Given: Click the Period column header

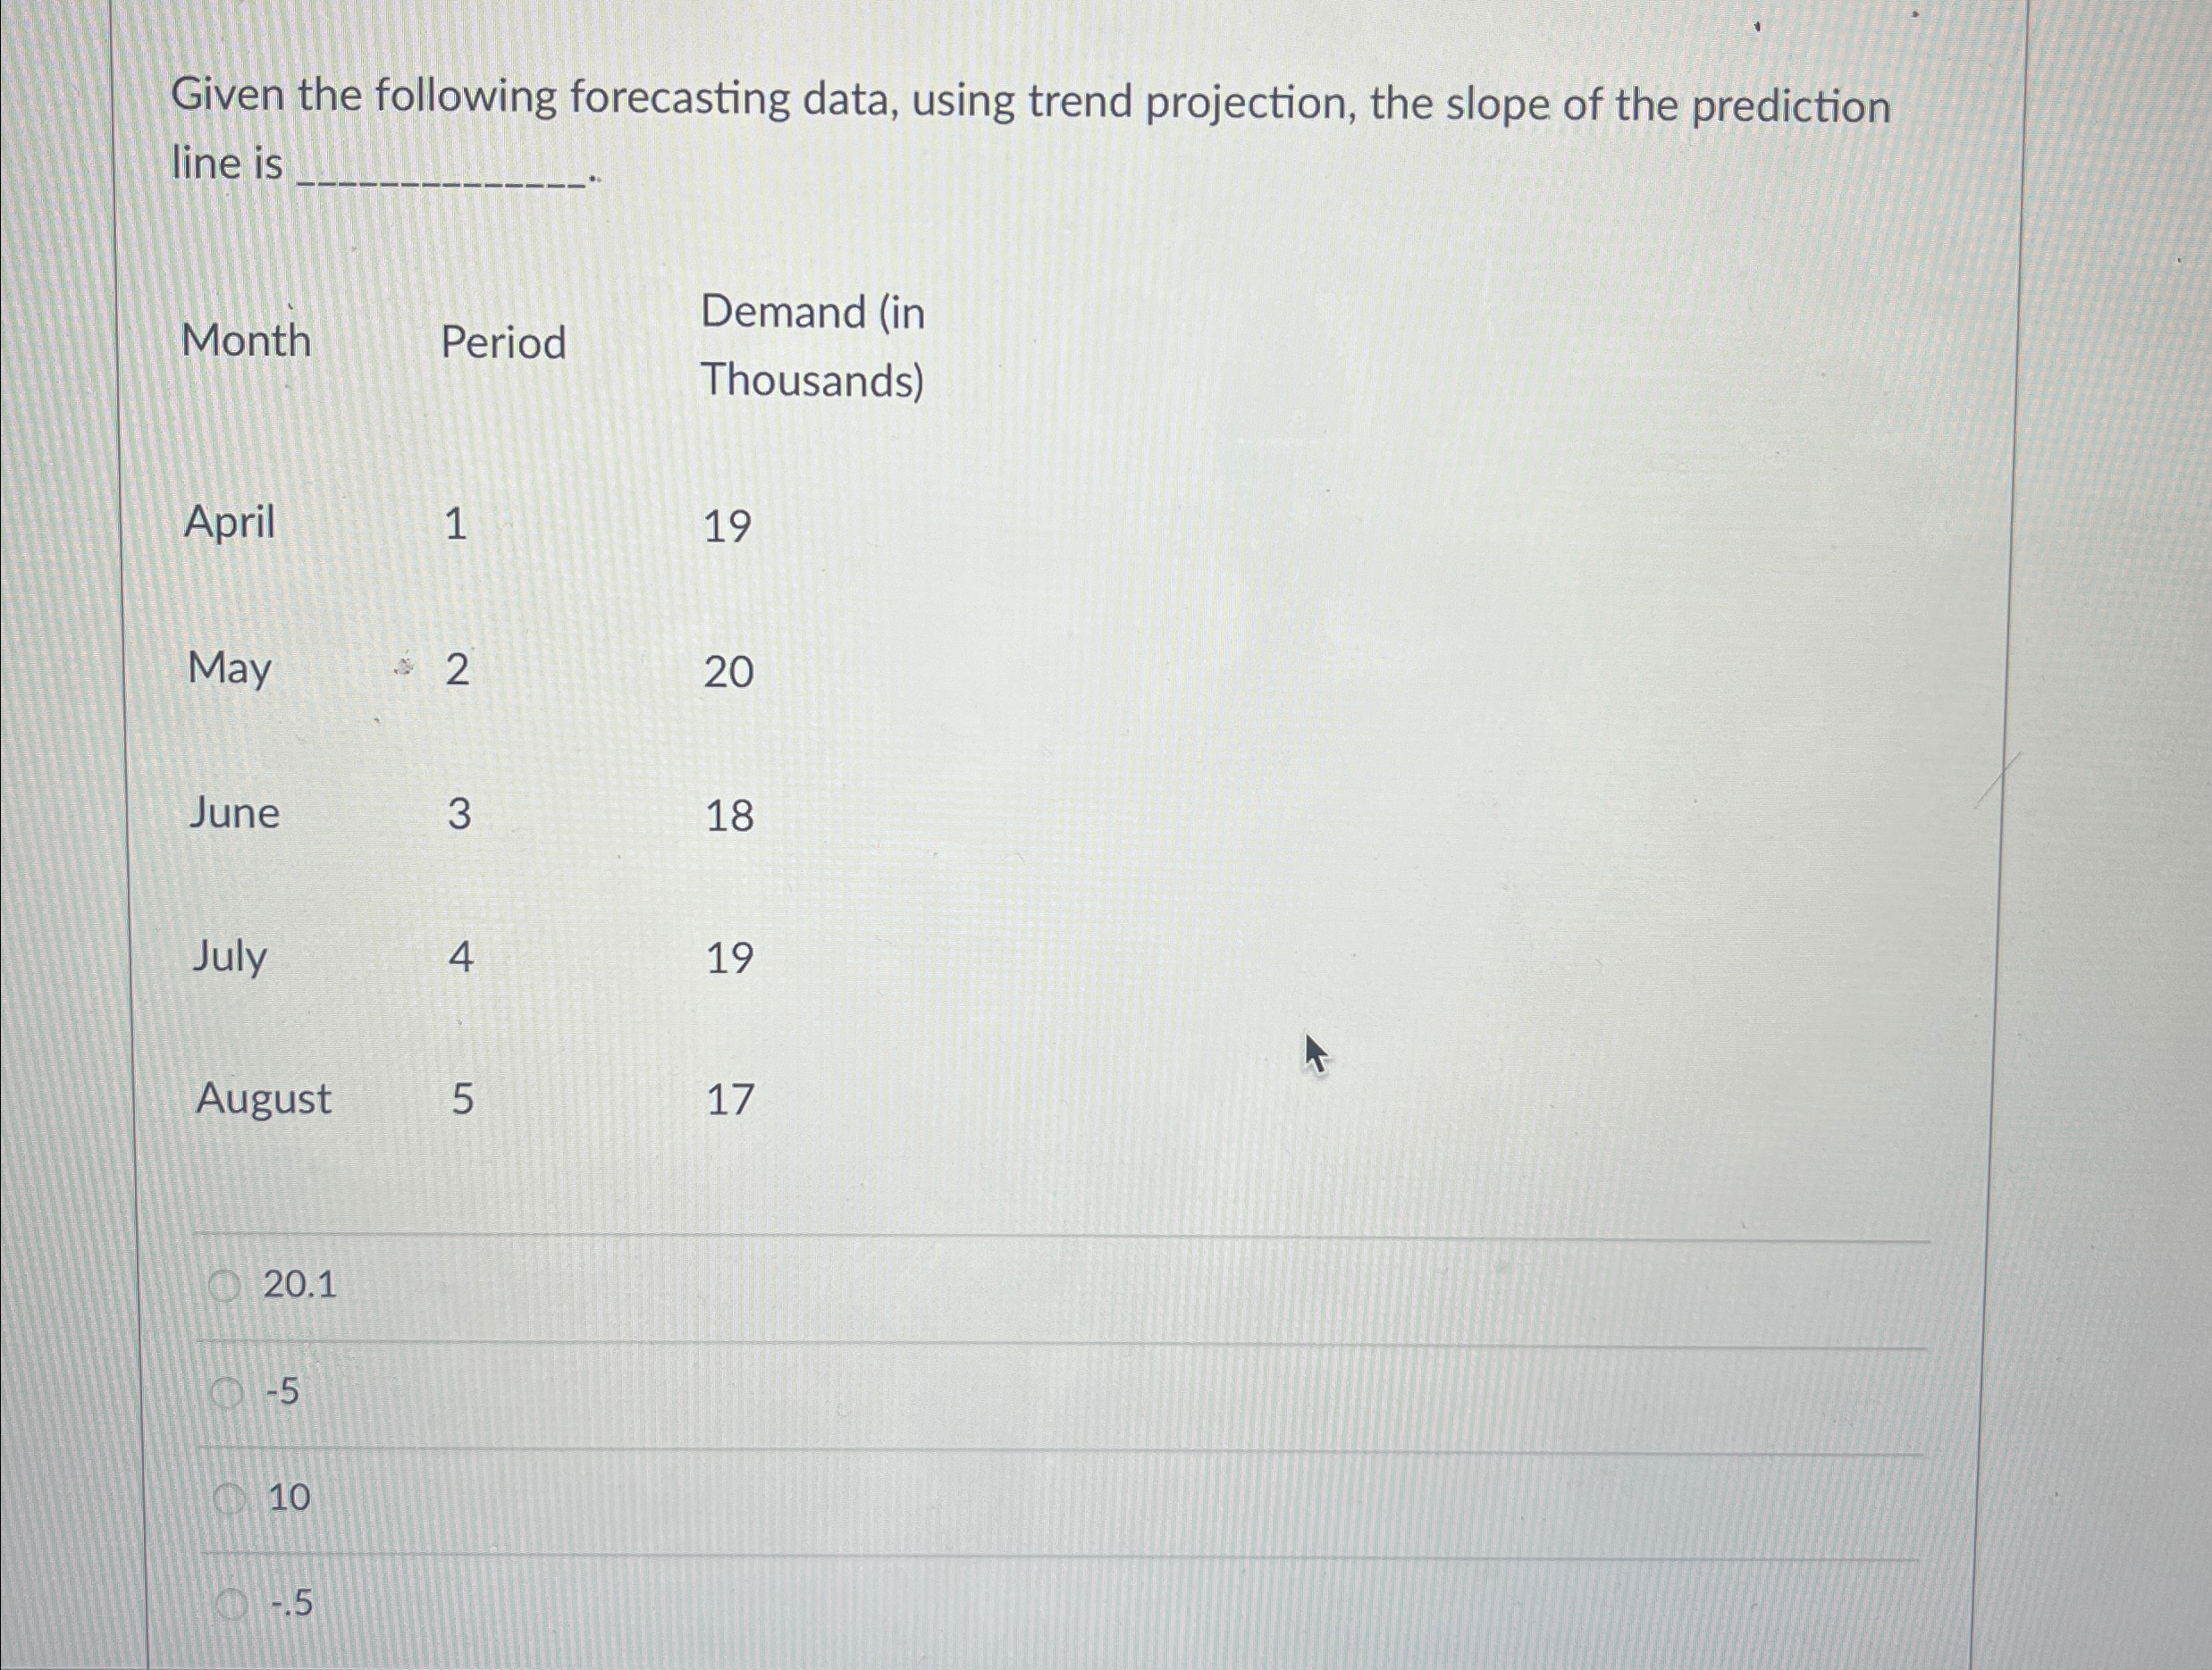Looking at the screenshot, I should (x=505, y=343).
